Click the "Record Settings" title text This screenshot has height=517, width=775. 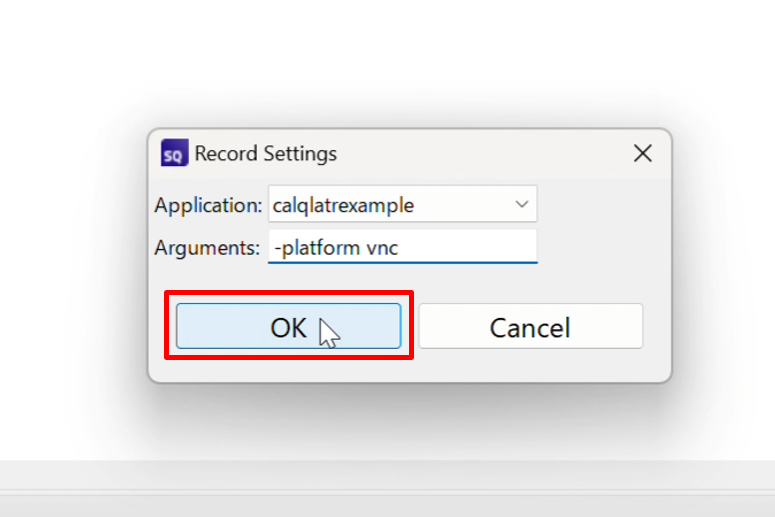[265, 154]
